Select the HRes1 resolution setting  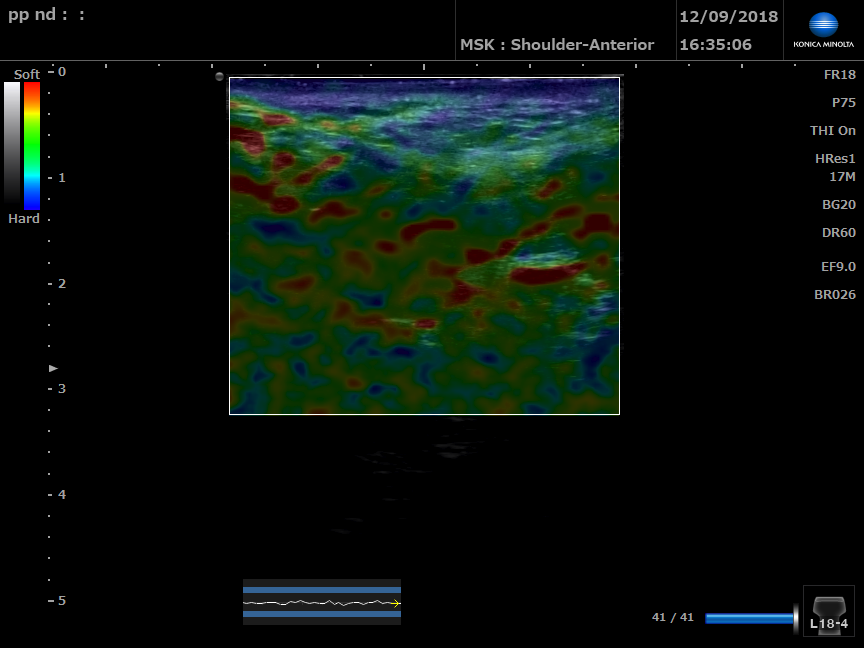click(834, 159)
